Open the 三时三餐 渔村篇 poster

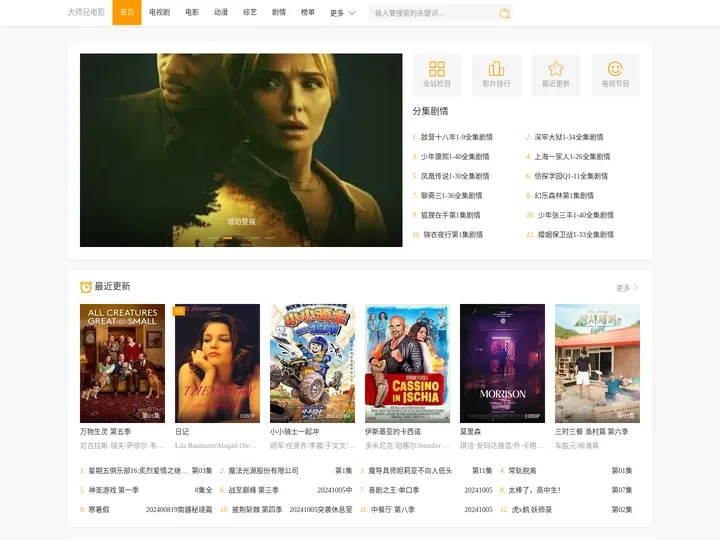[597, 363]
